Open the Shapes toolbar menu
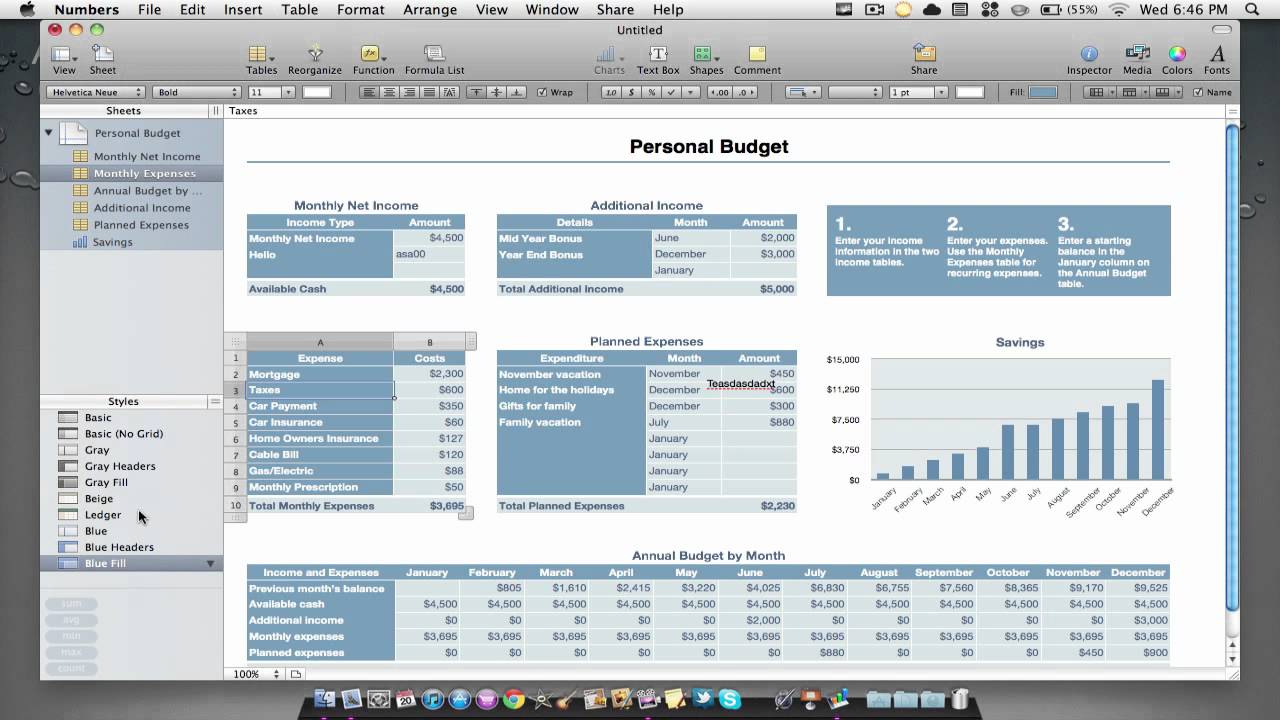This screenshot has height=720, width=1280. click(x=706, y=59)
